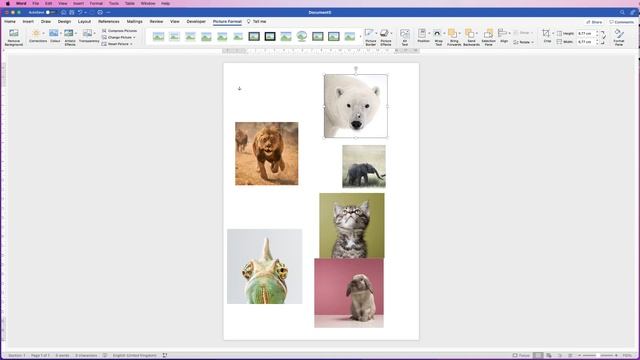Image resolution: width=640 pixels, height=360 pixels.
Task: Open the Comments pane button
Action: pyautogui.click(x=621, y=22)
